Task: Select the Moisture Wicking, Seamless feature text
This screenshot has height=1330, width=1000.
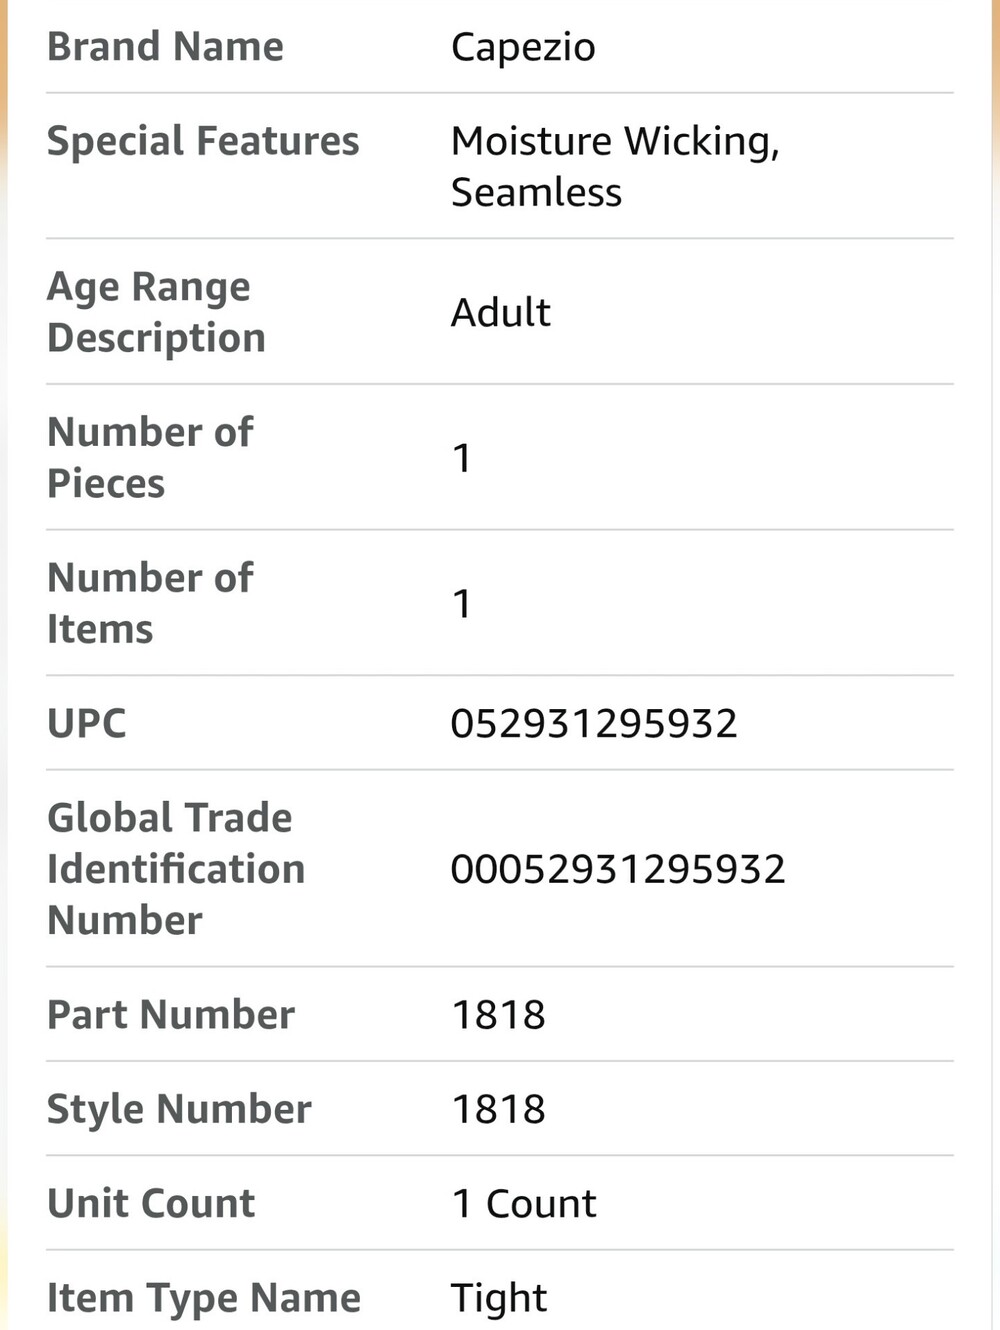Action: pyautogui.click(x=615, y=166)
